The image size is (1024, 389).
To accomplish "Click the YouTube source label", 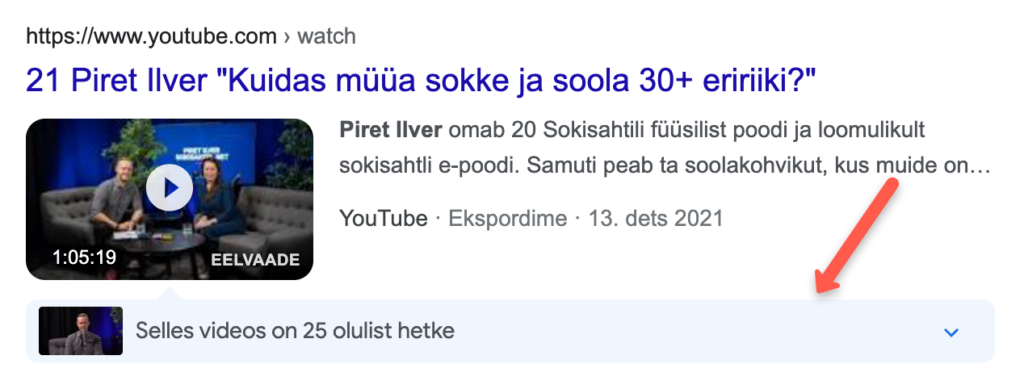I will 383,218.
